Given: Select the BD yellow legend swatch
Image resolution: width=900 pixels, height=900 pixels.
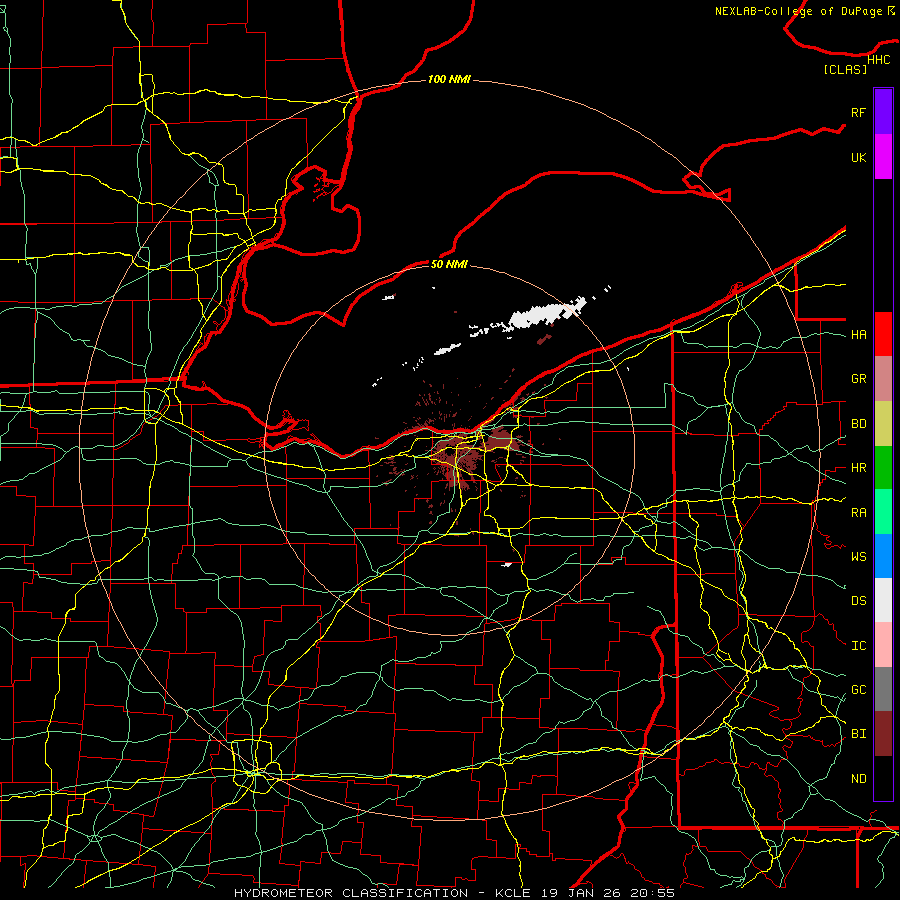Looking at the screenshot, I should click(883, 424).
